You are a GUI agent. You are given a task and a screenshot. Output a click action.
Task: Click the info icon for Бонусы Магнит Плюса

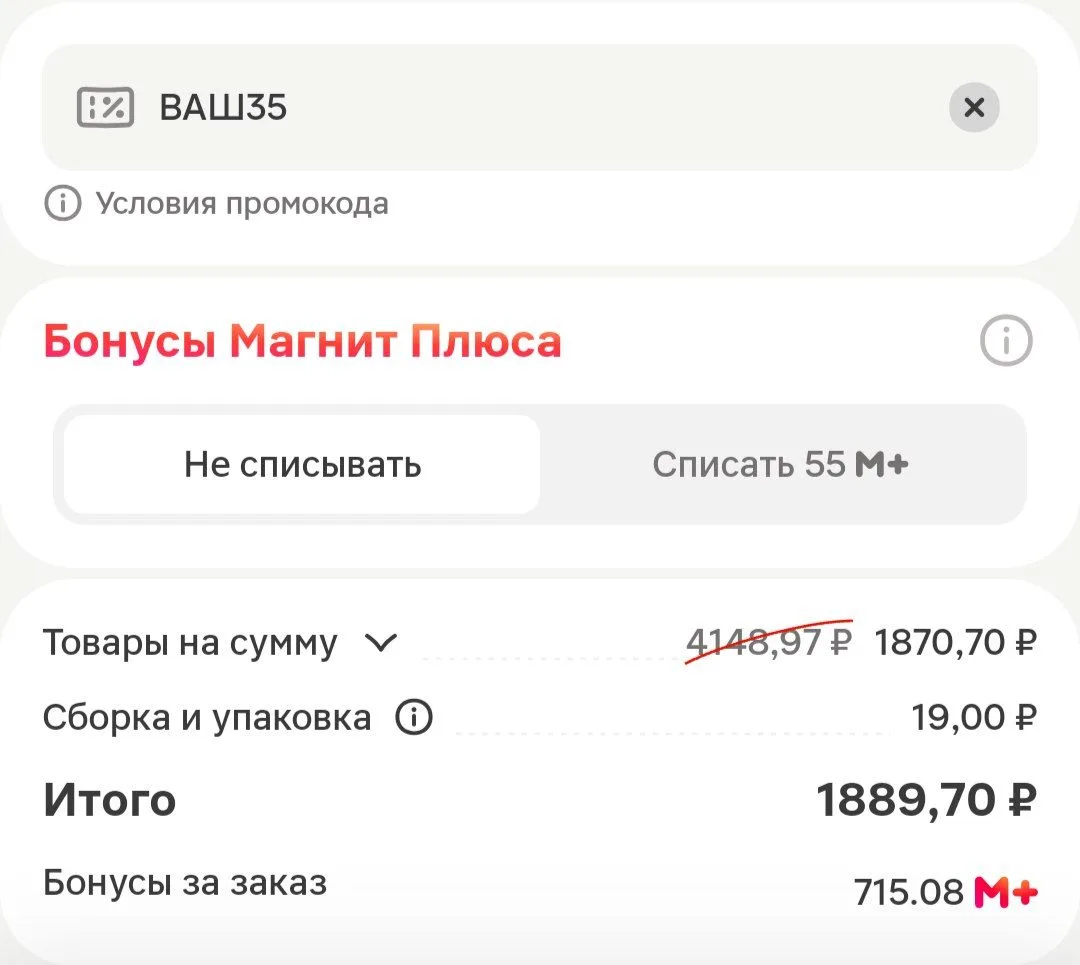pyautogui.click(x=1006, y=340)
